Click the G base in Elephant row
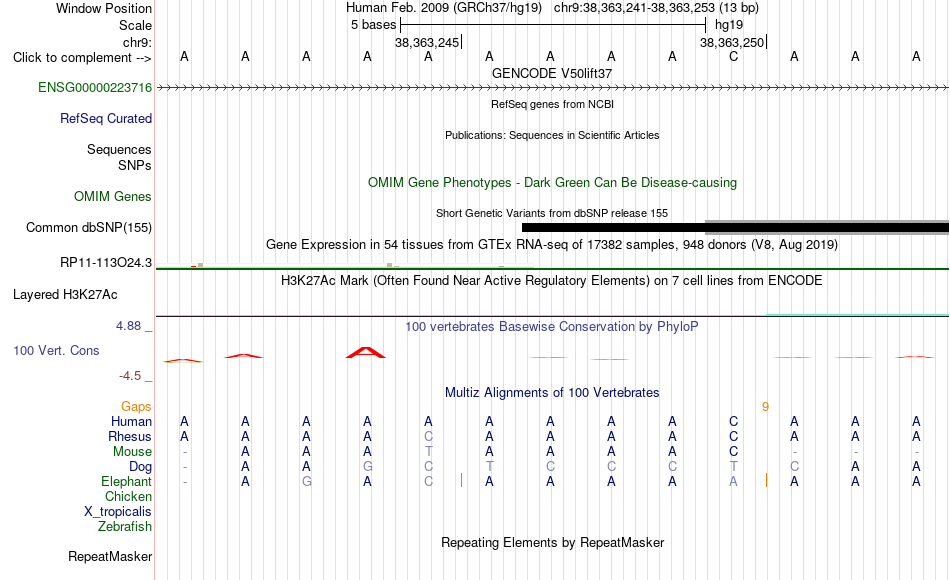This screenshot has height=580, width=950. (307, 482)
